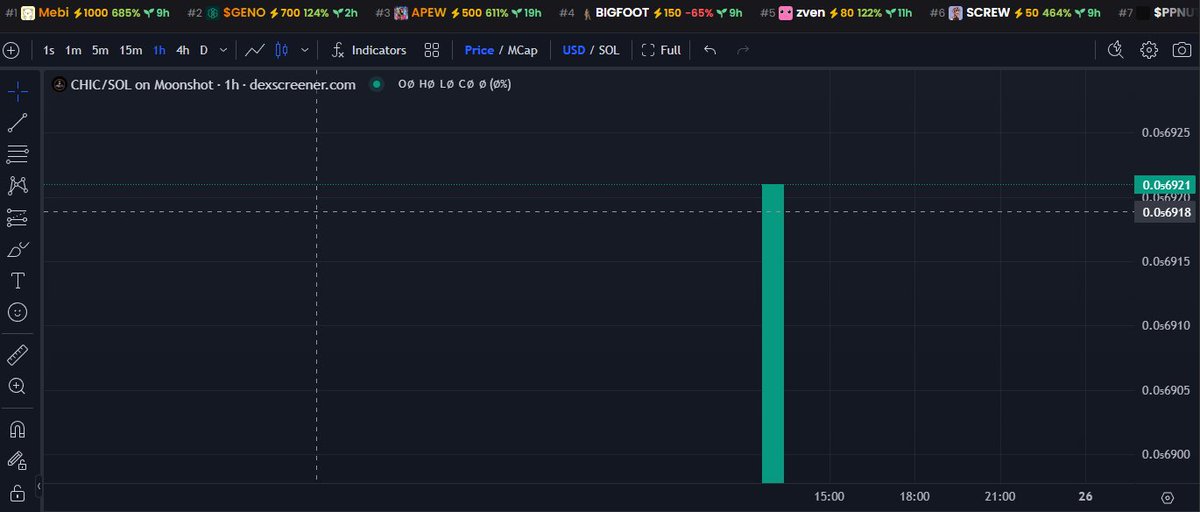Switch denomination to SOL
This screenshot has width=1200, height=512.
tap(609, 50)
